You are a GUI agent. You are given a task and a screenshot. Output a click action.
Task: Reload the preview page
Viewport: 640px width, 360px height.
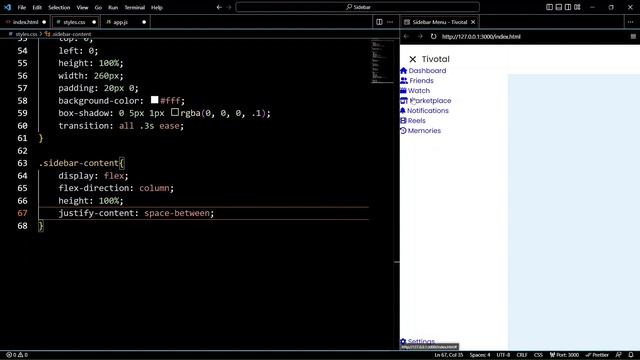(433, 36)
